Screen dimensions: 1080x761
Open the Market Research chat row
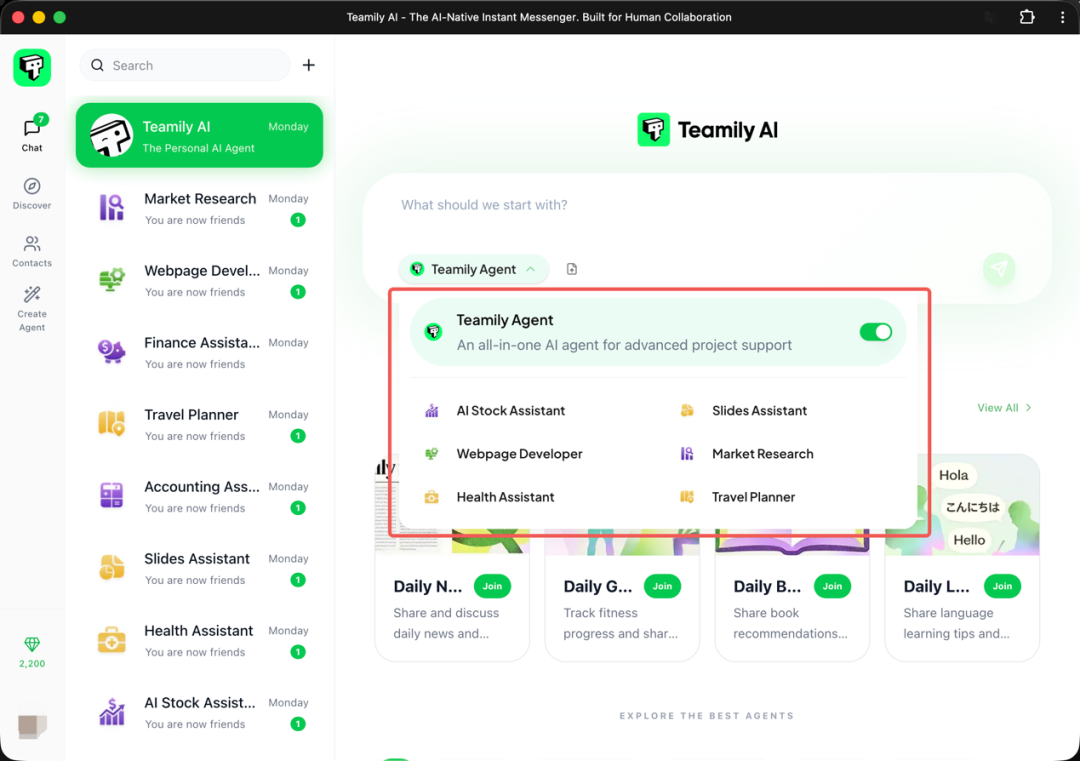[x=200, y=208]
